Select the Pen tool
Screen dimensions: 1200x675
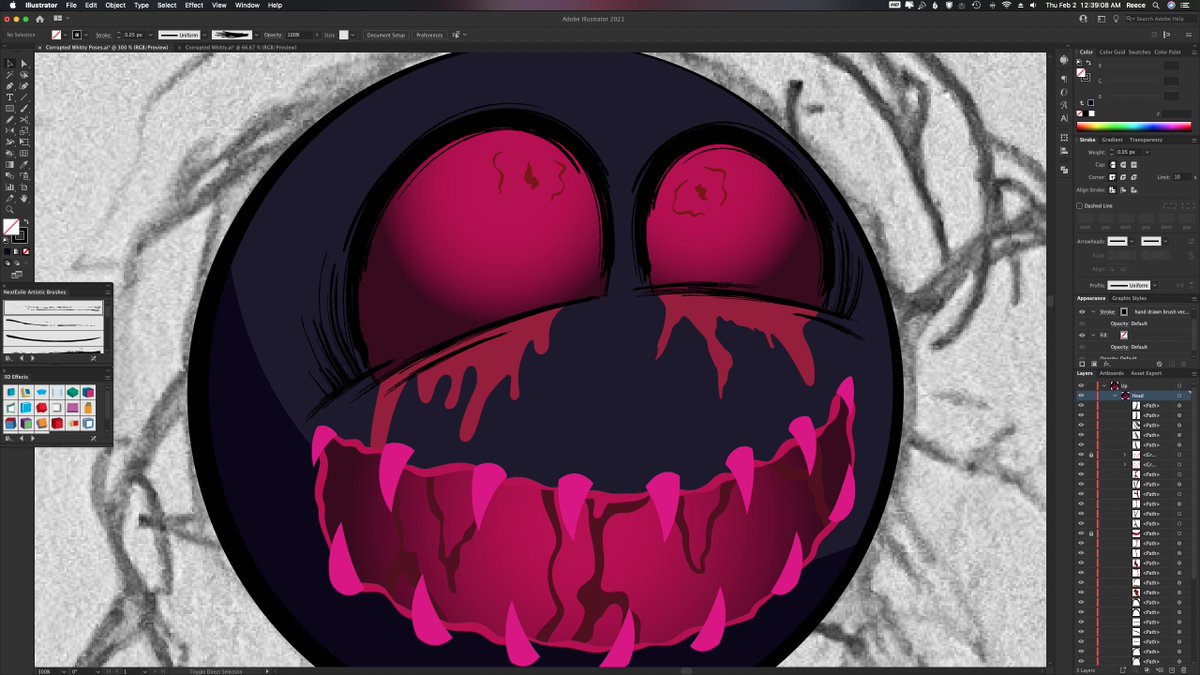[x=9, y=86]
